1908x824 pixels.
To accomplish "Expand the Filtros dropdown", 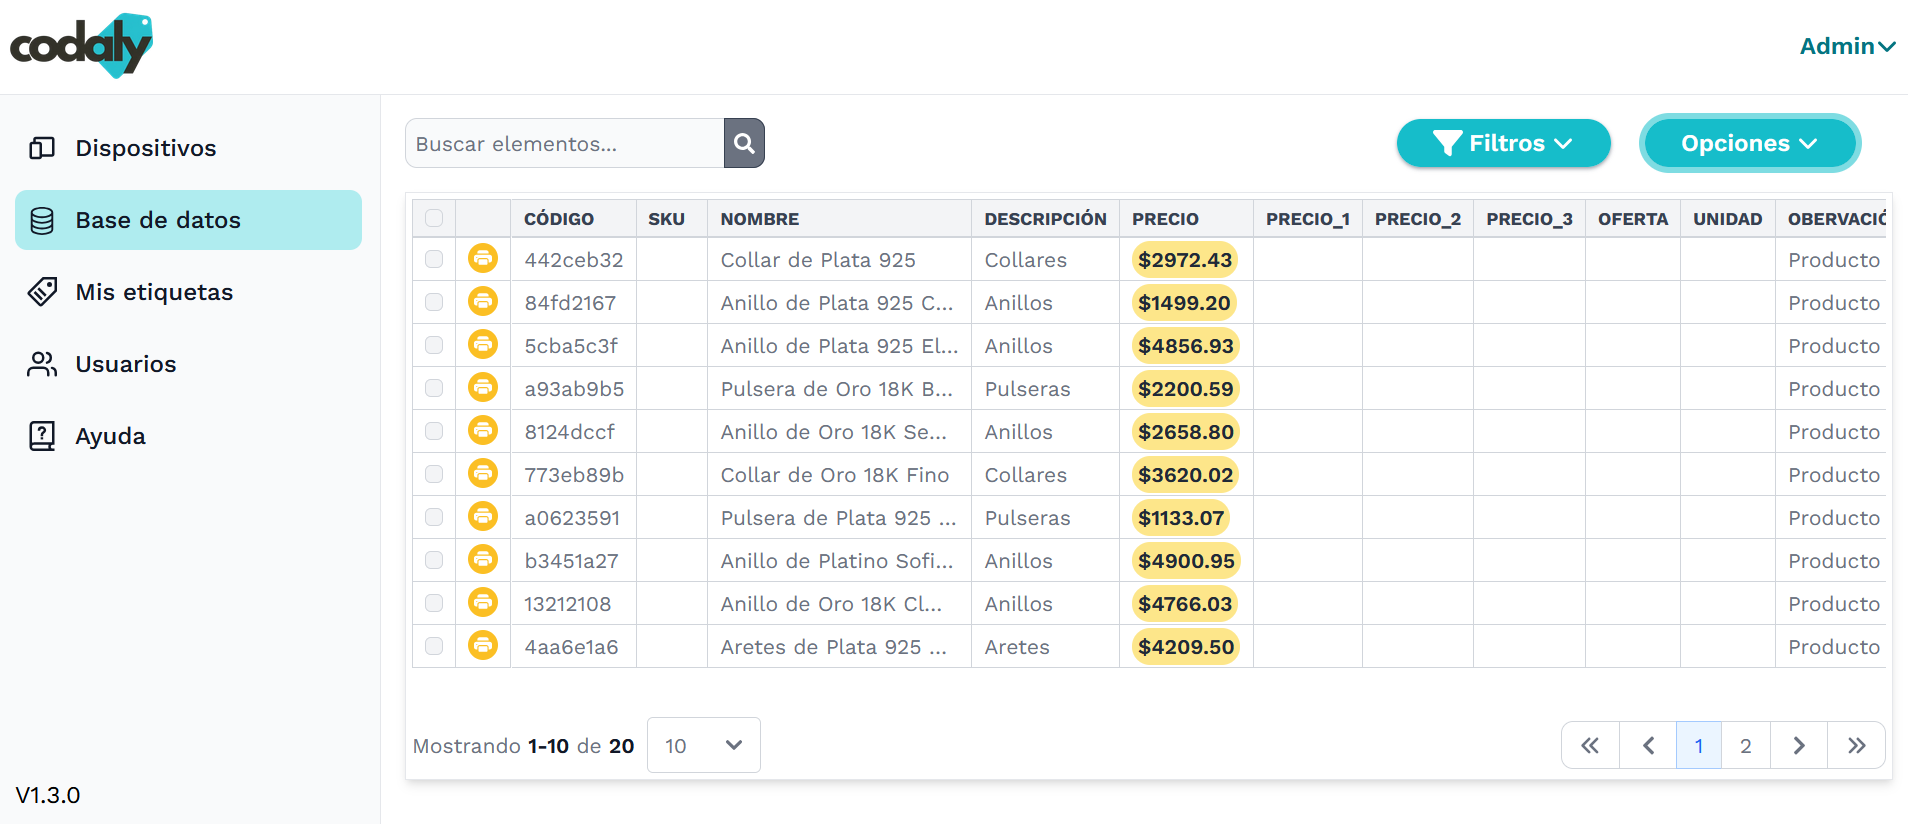I will pyautogui.click(x=1503, y=143).
